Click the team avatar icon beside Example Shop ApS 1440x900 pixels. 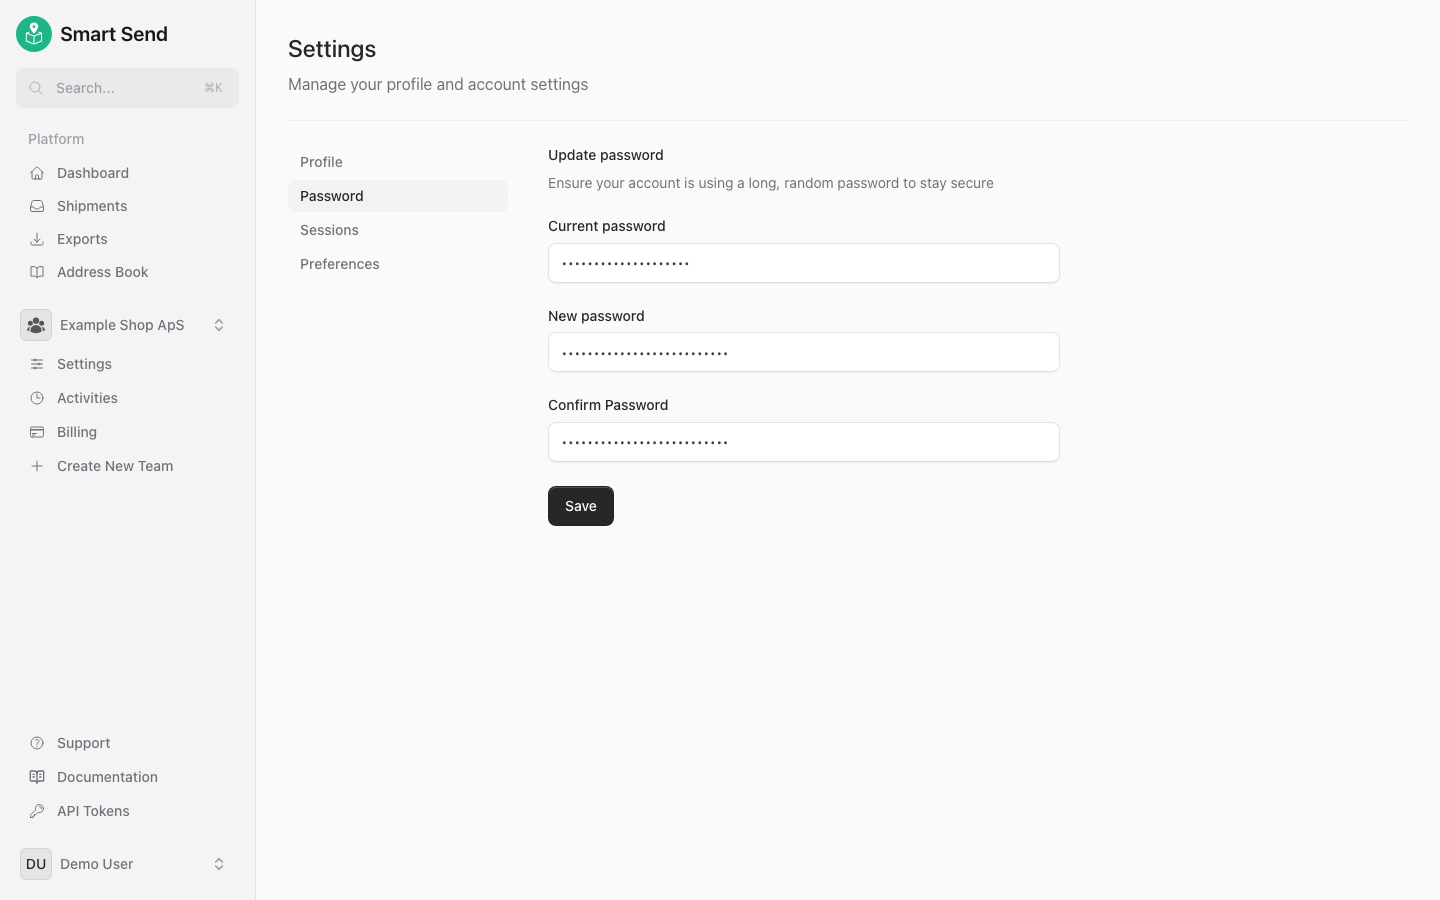[36, 324]
